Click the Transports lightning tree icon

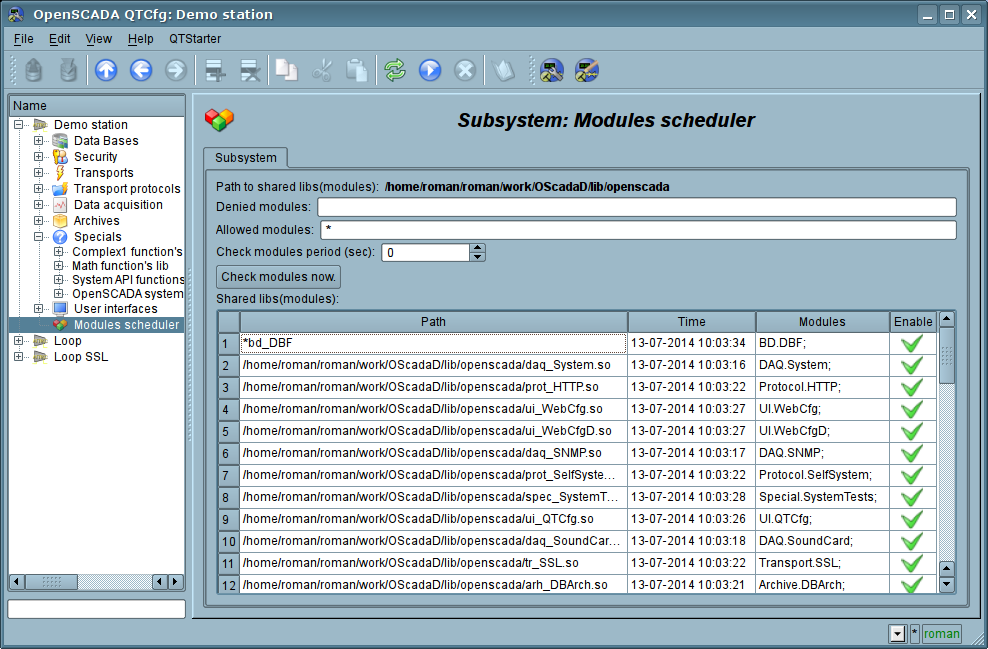(60, 173)
